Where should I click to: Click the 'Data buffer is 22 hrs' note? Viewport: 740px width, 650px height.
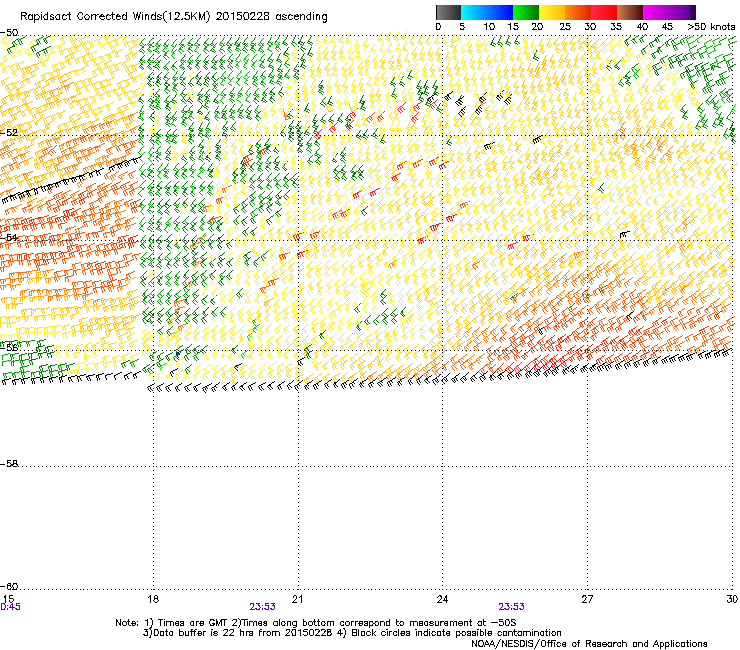(352, 633)
